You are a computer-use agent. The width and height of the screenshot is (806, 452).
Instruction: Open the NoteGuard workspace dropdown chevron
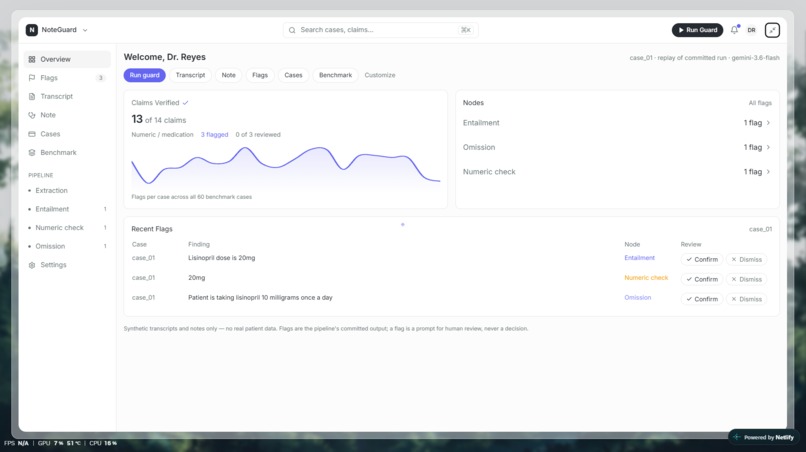[85, 30]
